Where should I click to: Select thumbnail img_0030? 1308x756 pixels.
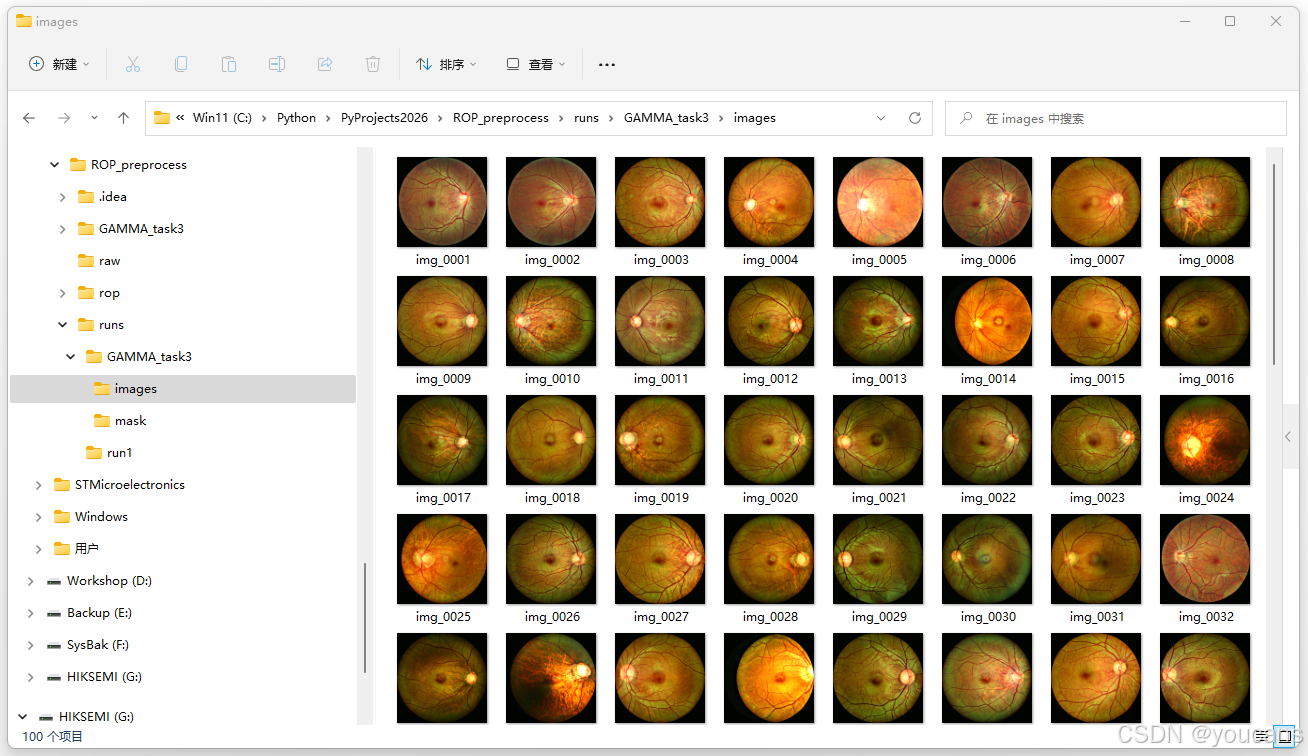coord(987,558)
